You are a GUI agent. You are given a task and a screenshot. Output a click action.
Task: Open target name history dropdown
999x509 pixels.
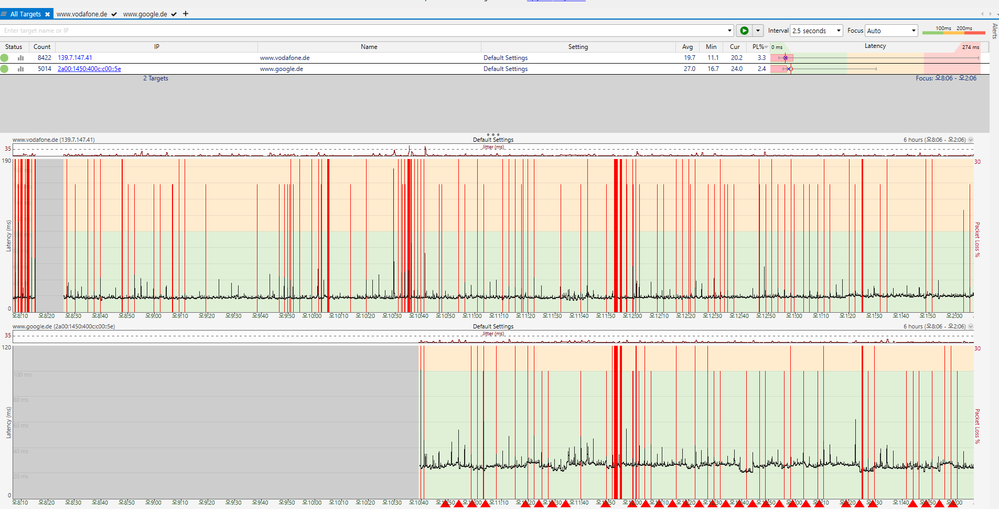click(x=730, y=31)
